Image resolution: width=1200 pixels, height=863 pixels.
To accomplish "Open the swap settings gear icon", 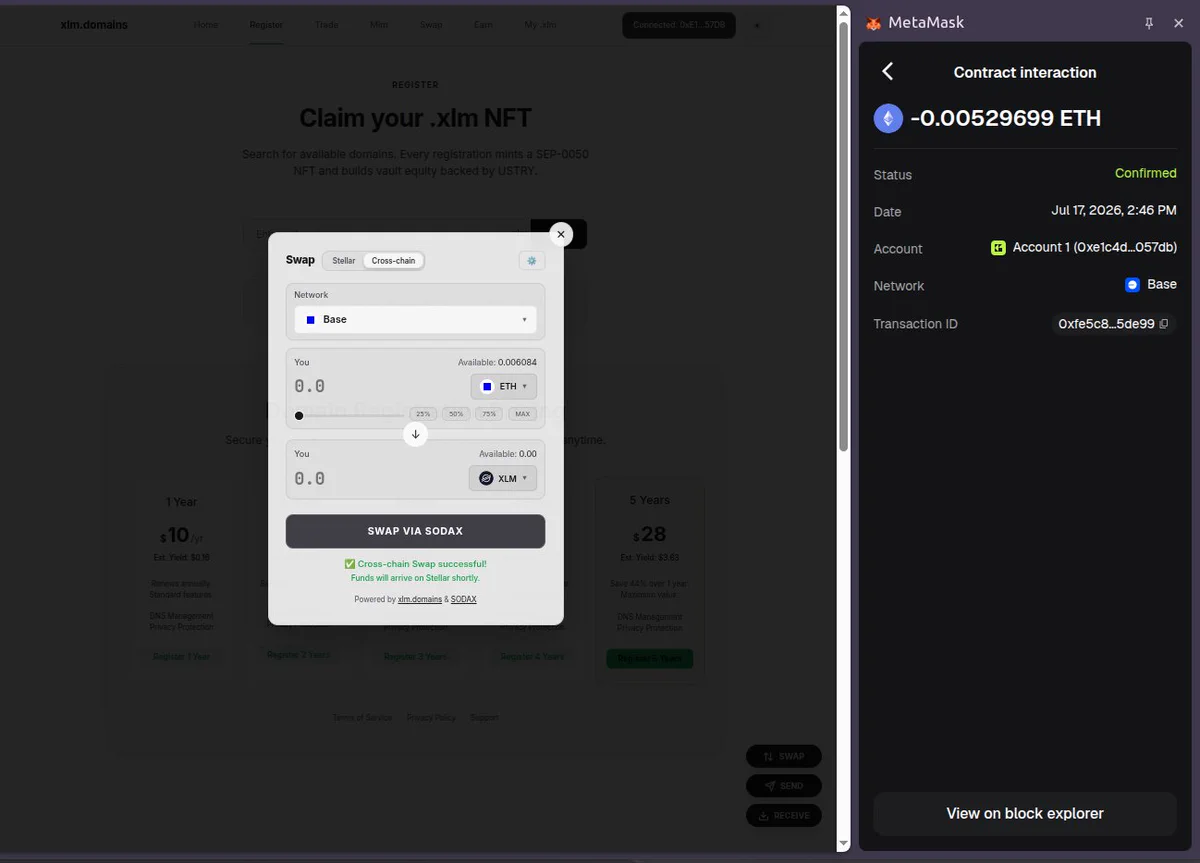I will tap(532, 260).
